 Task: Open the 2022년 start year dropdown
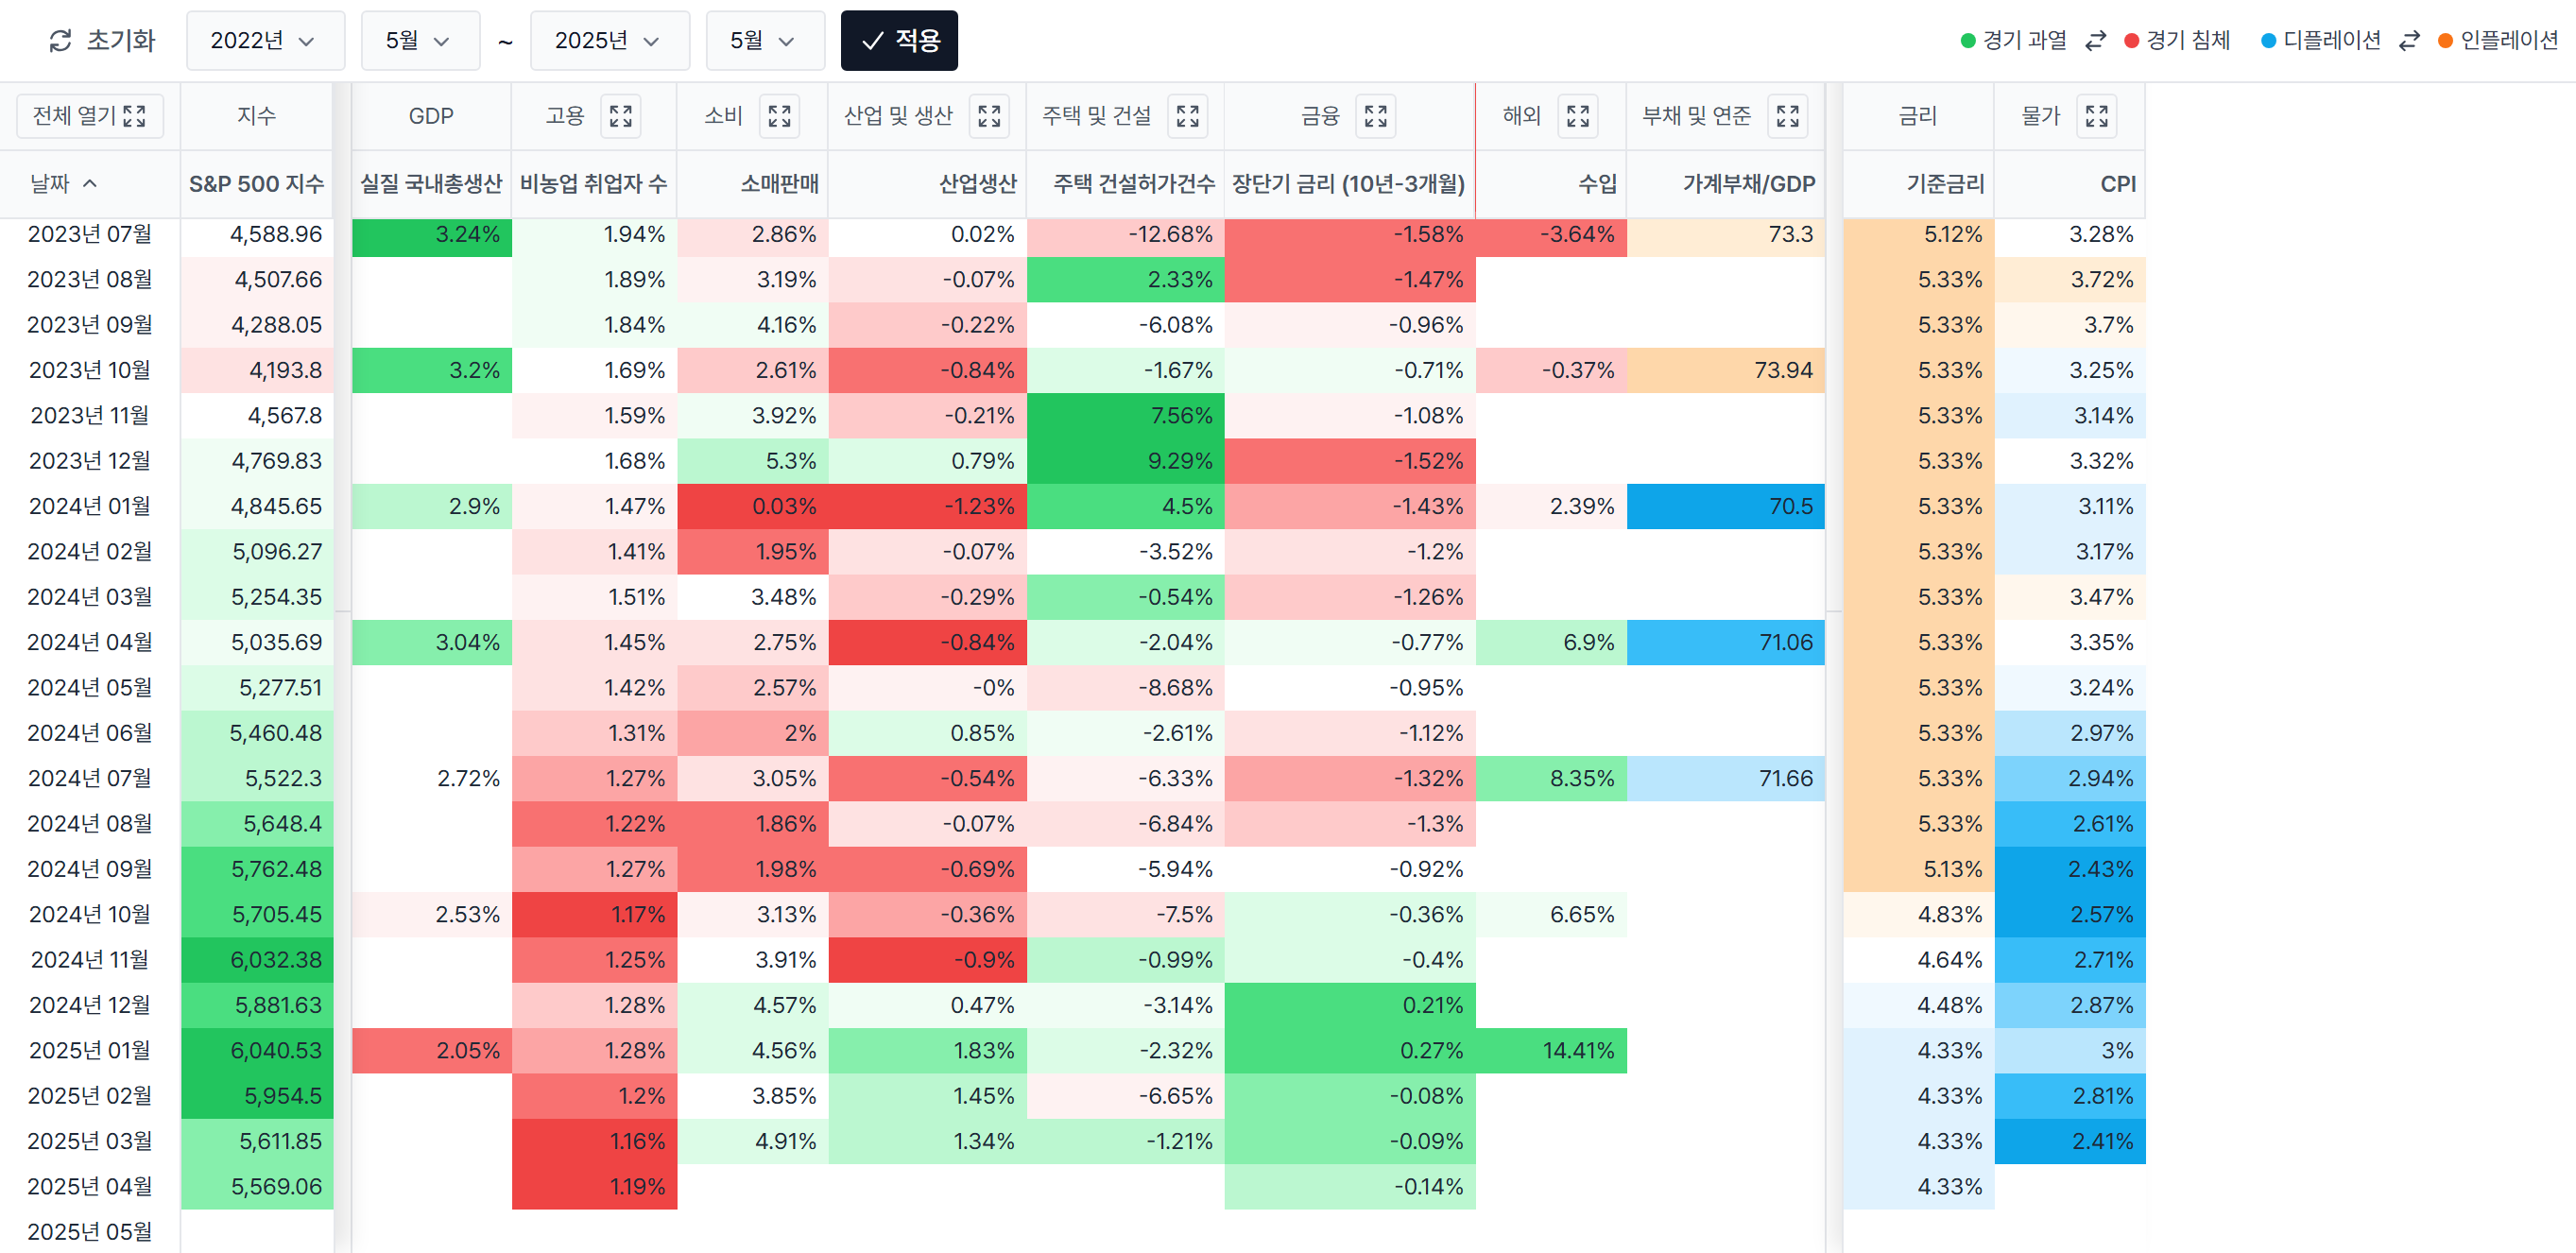264,40
